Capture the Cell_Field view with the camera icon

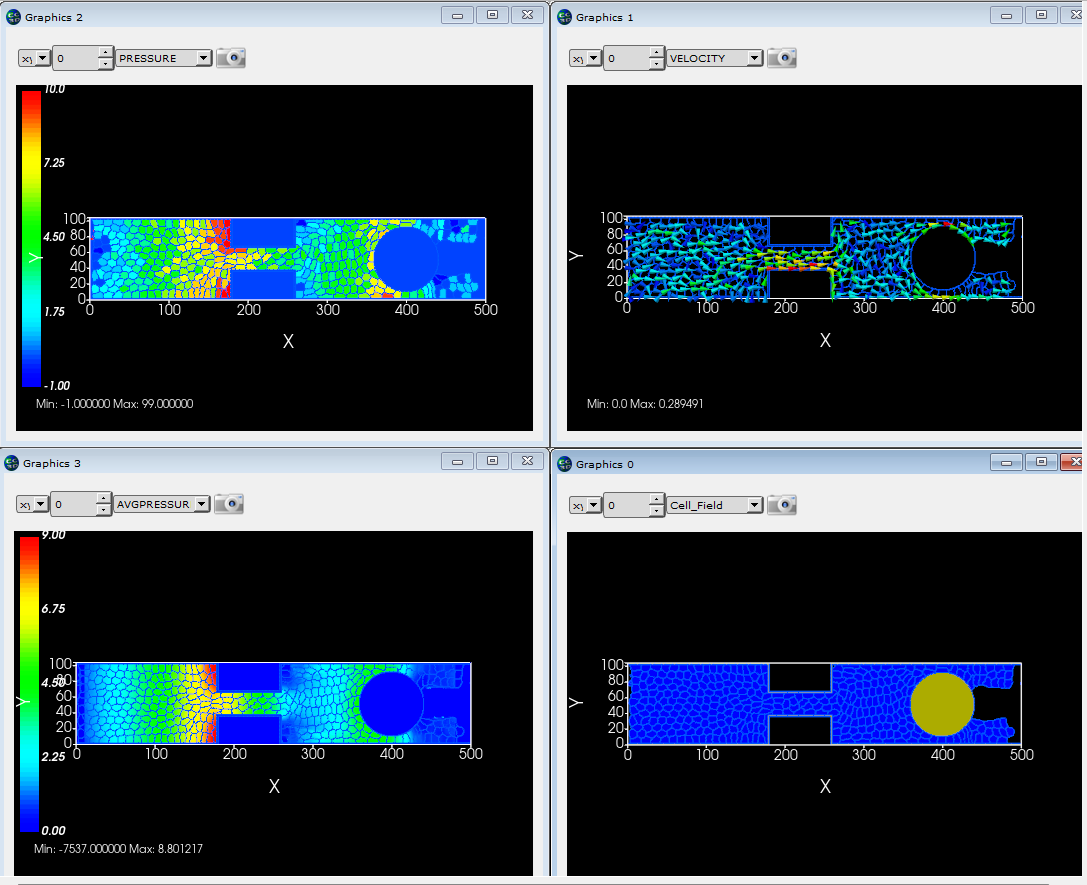[782, 505]
